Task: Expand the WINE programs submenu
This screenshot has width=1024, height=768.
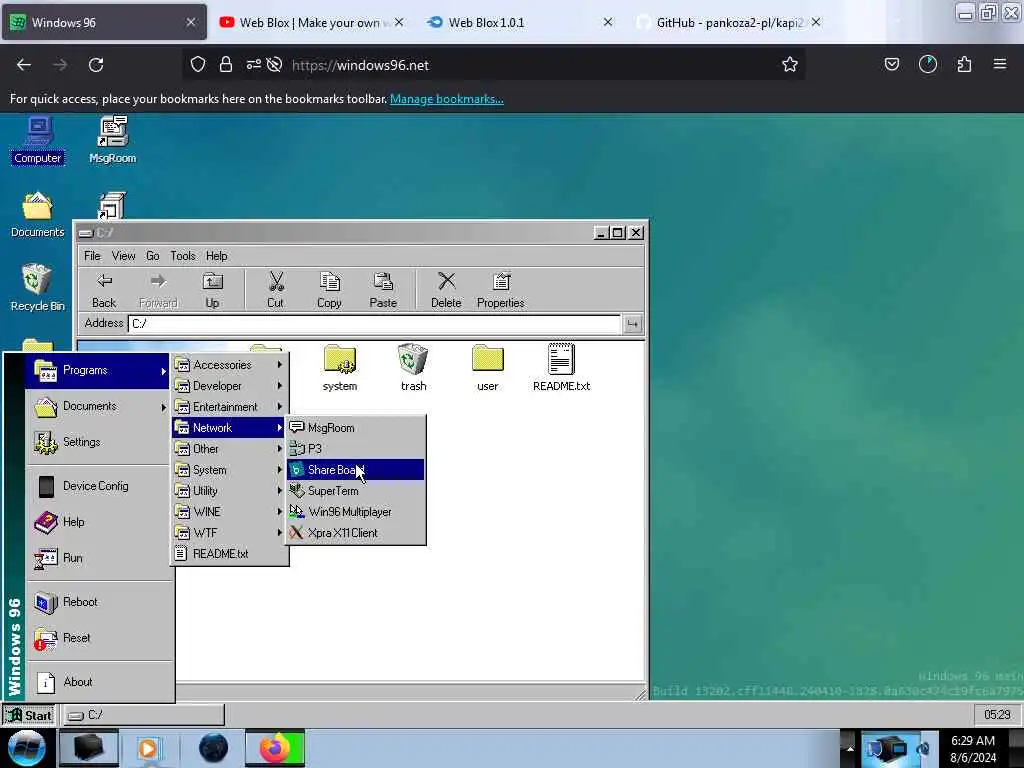Action: (229, 511)
